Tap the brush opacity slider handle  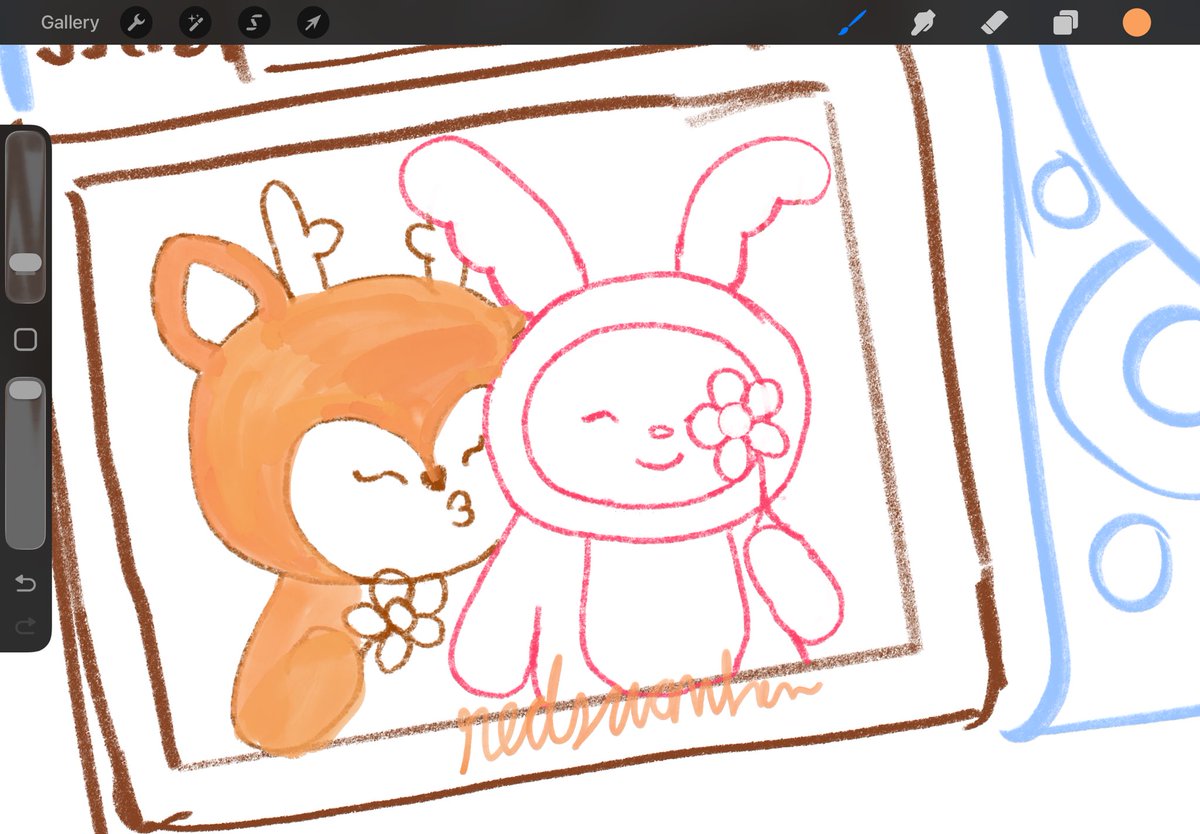[x=25, y=389]
